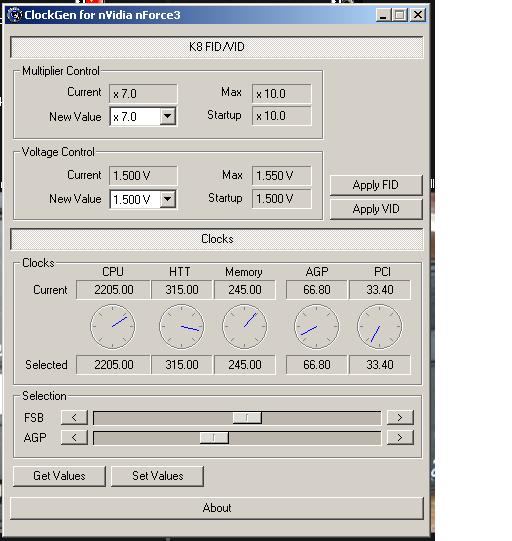512x541 pixels.
Task: Click the HTT clock gauge dial
Action: [181, 326]
